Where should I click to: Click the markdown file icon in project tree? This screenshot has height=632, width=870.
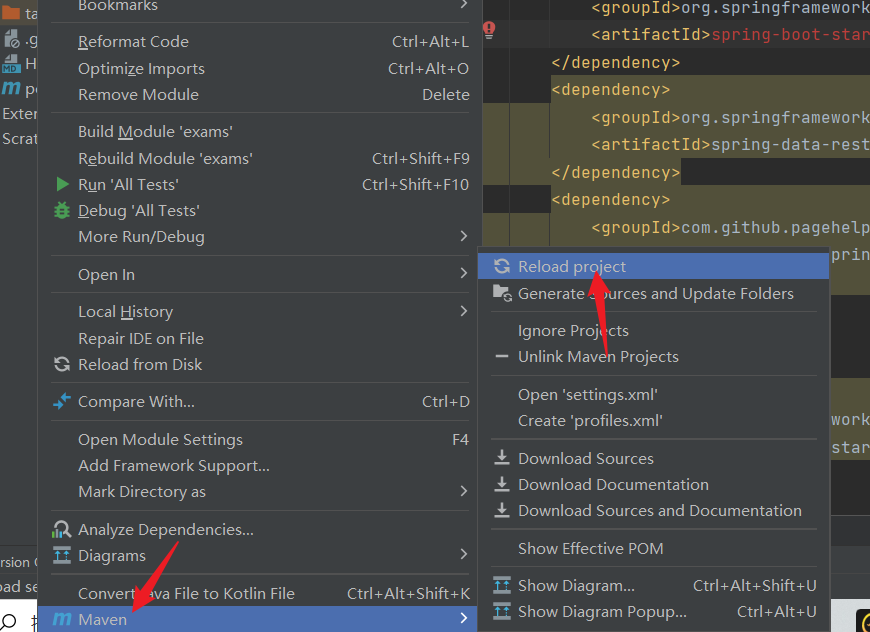pyautogui.click(x=11, y=63)
